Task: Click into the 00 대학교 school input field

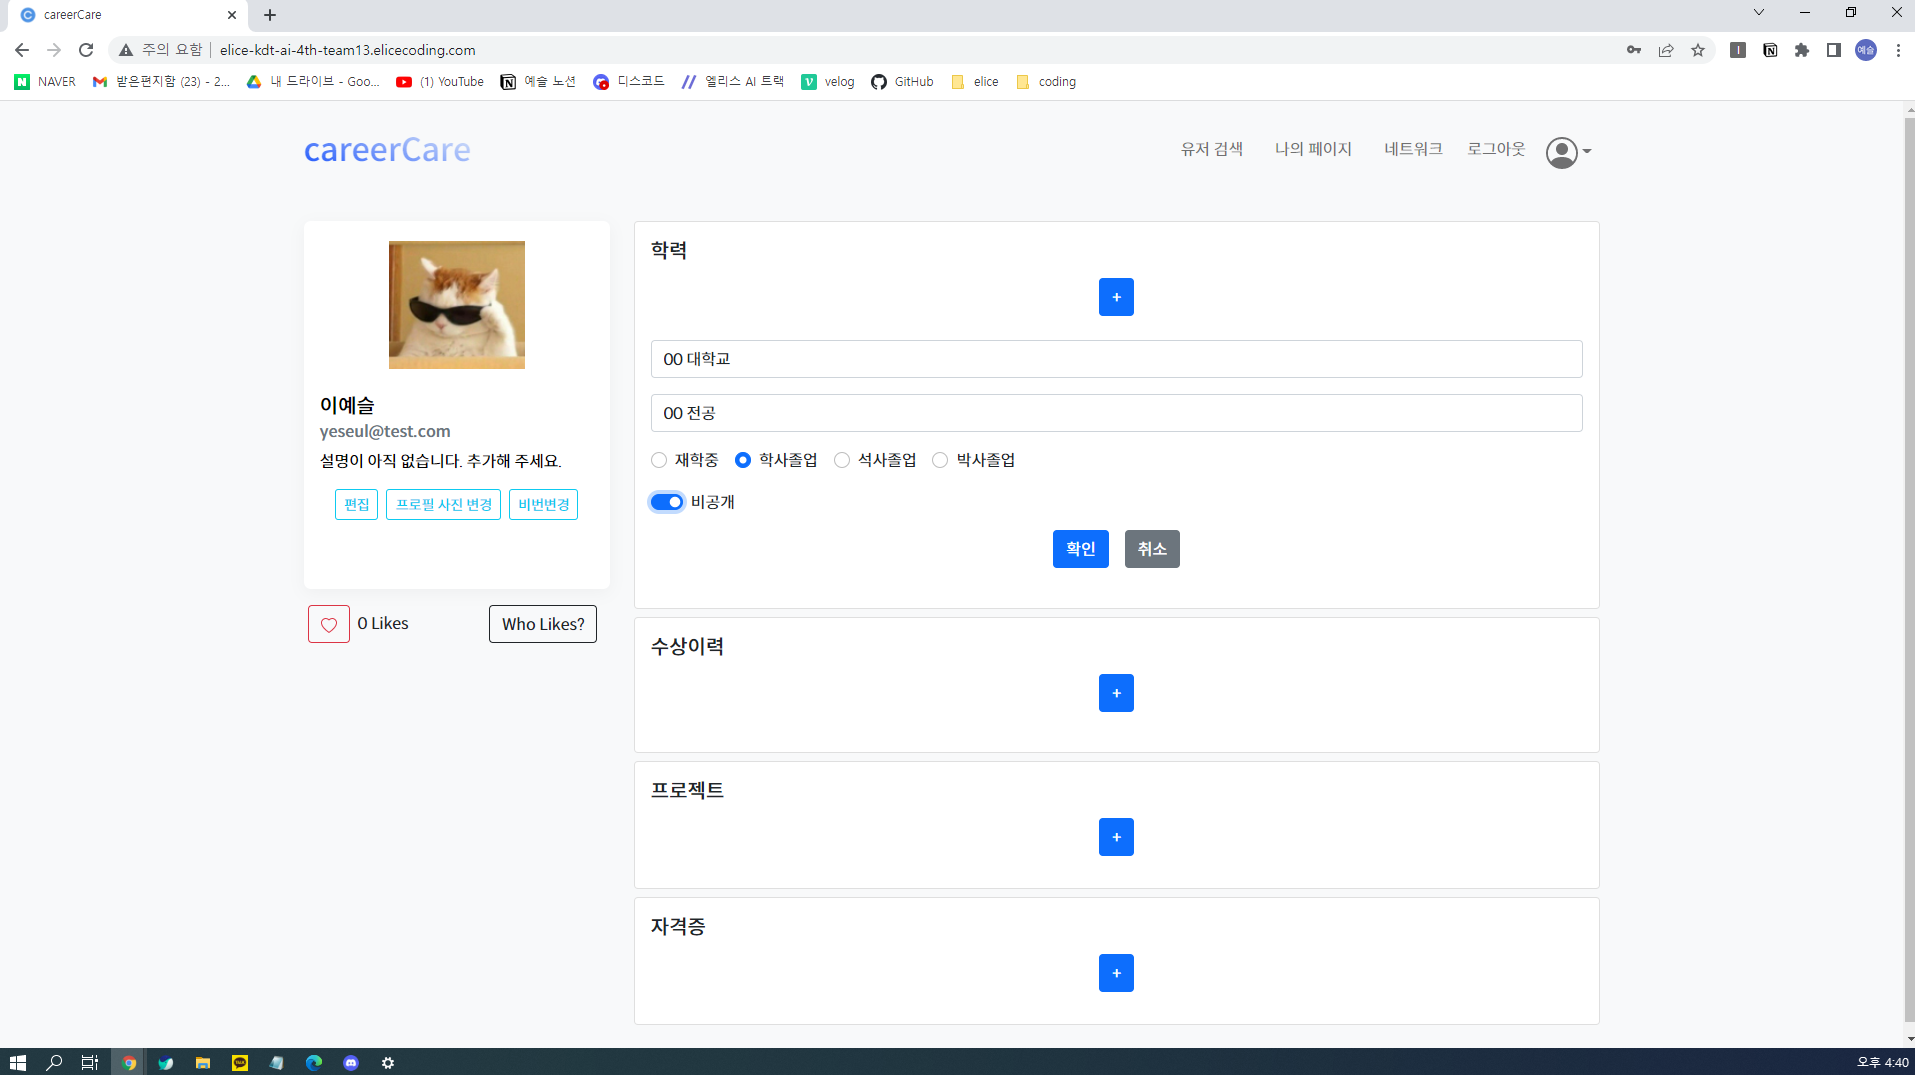Action: (x=1116, y=359)
